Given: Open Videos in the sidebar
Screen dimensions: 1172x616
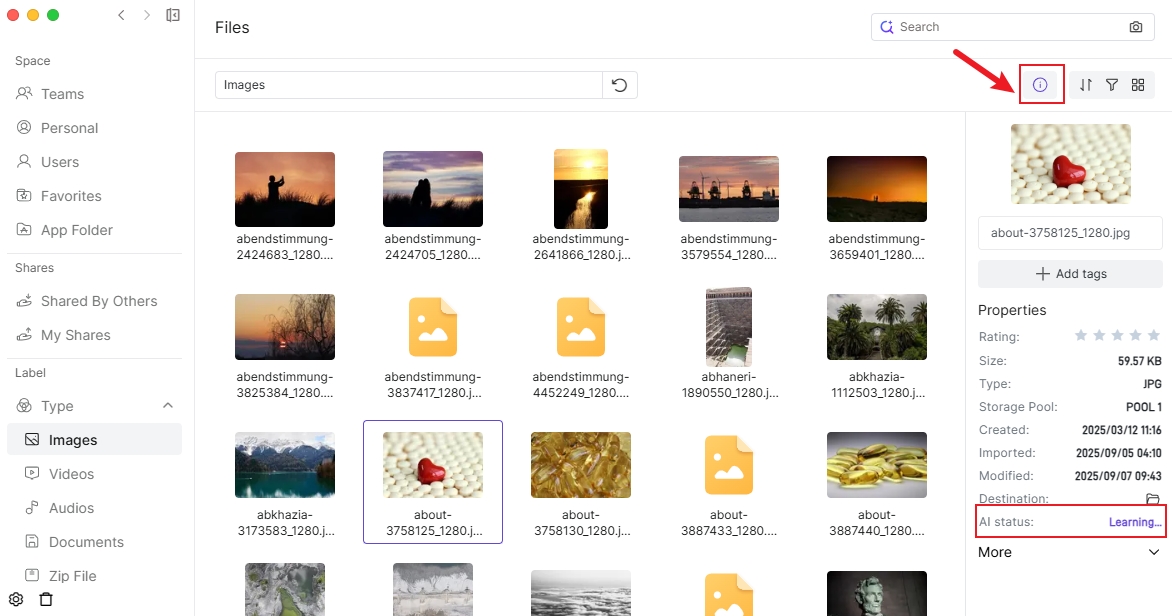Looking at the screenshot, I should coord(71,474).
